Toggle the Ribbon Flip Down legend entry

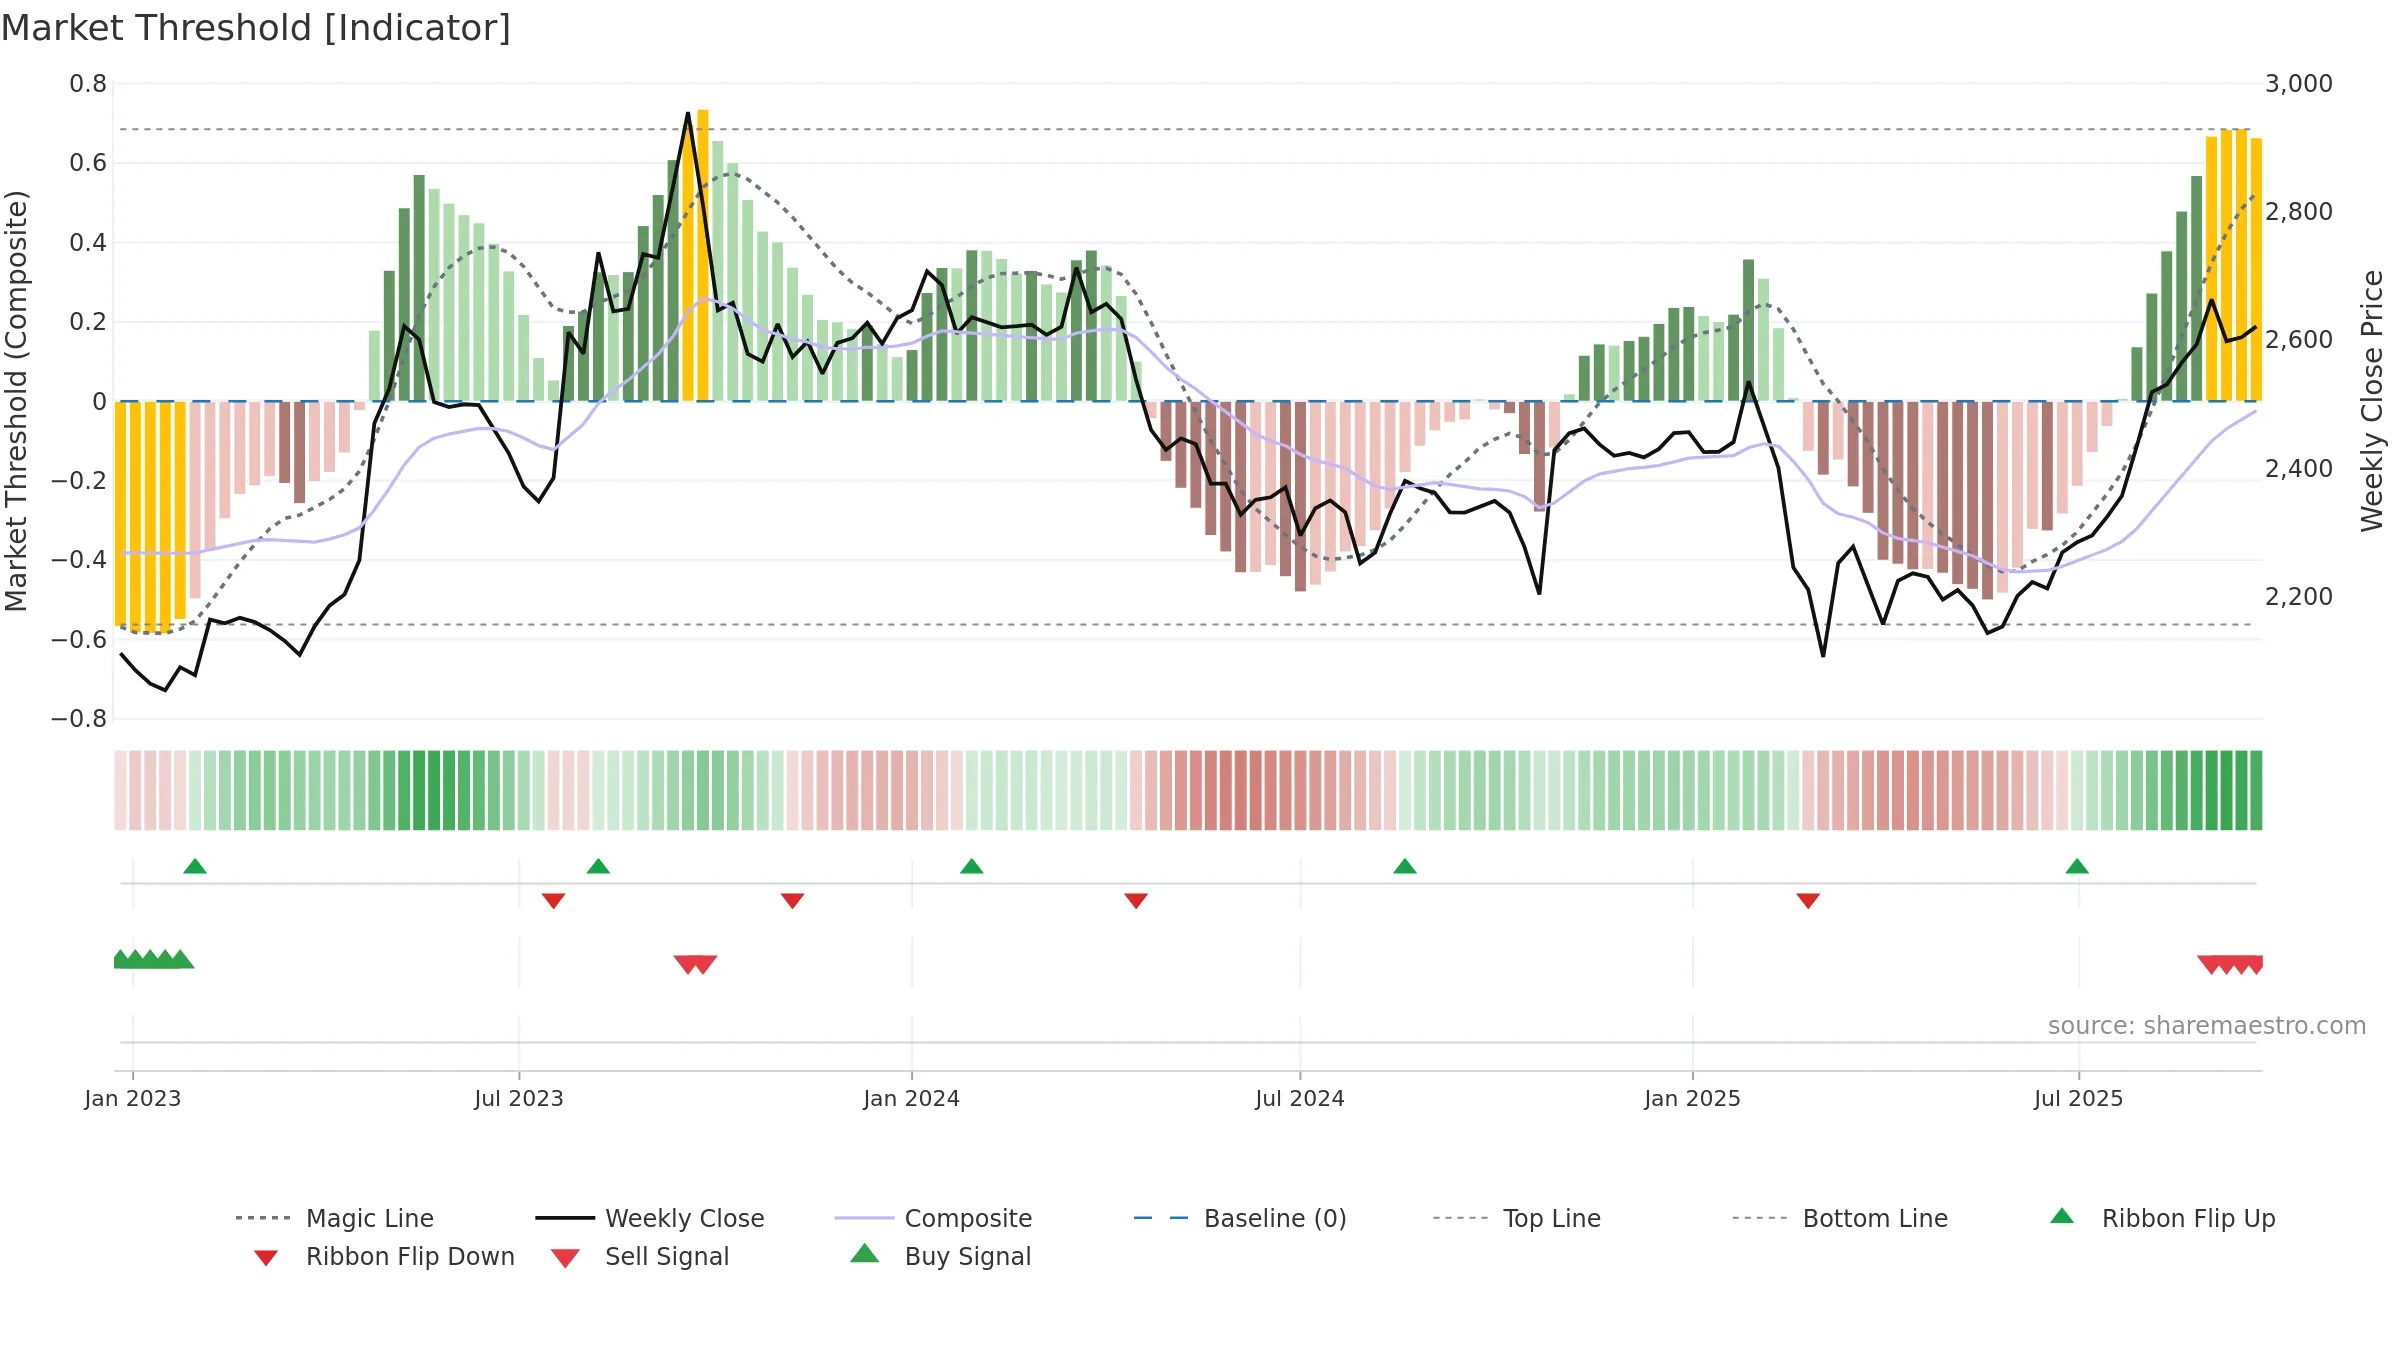click(x=383, y=1256)
